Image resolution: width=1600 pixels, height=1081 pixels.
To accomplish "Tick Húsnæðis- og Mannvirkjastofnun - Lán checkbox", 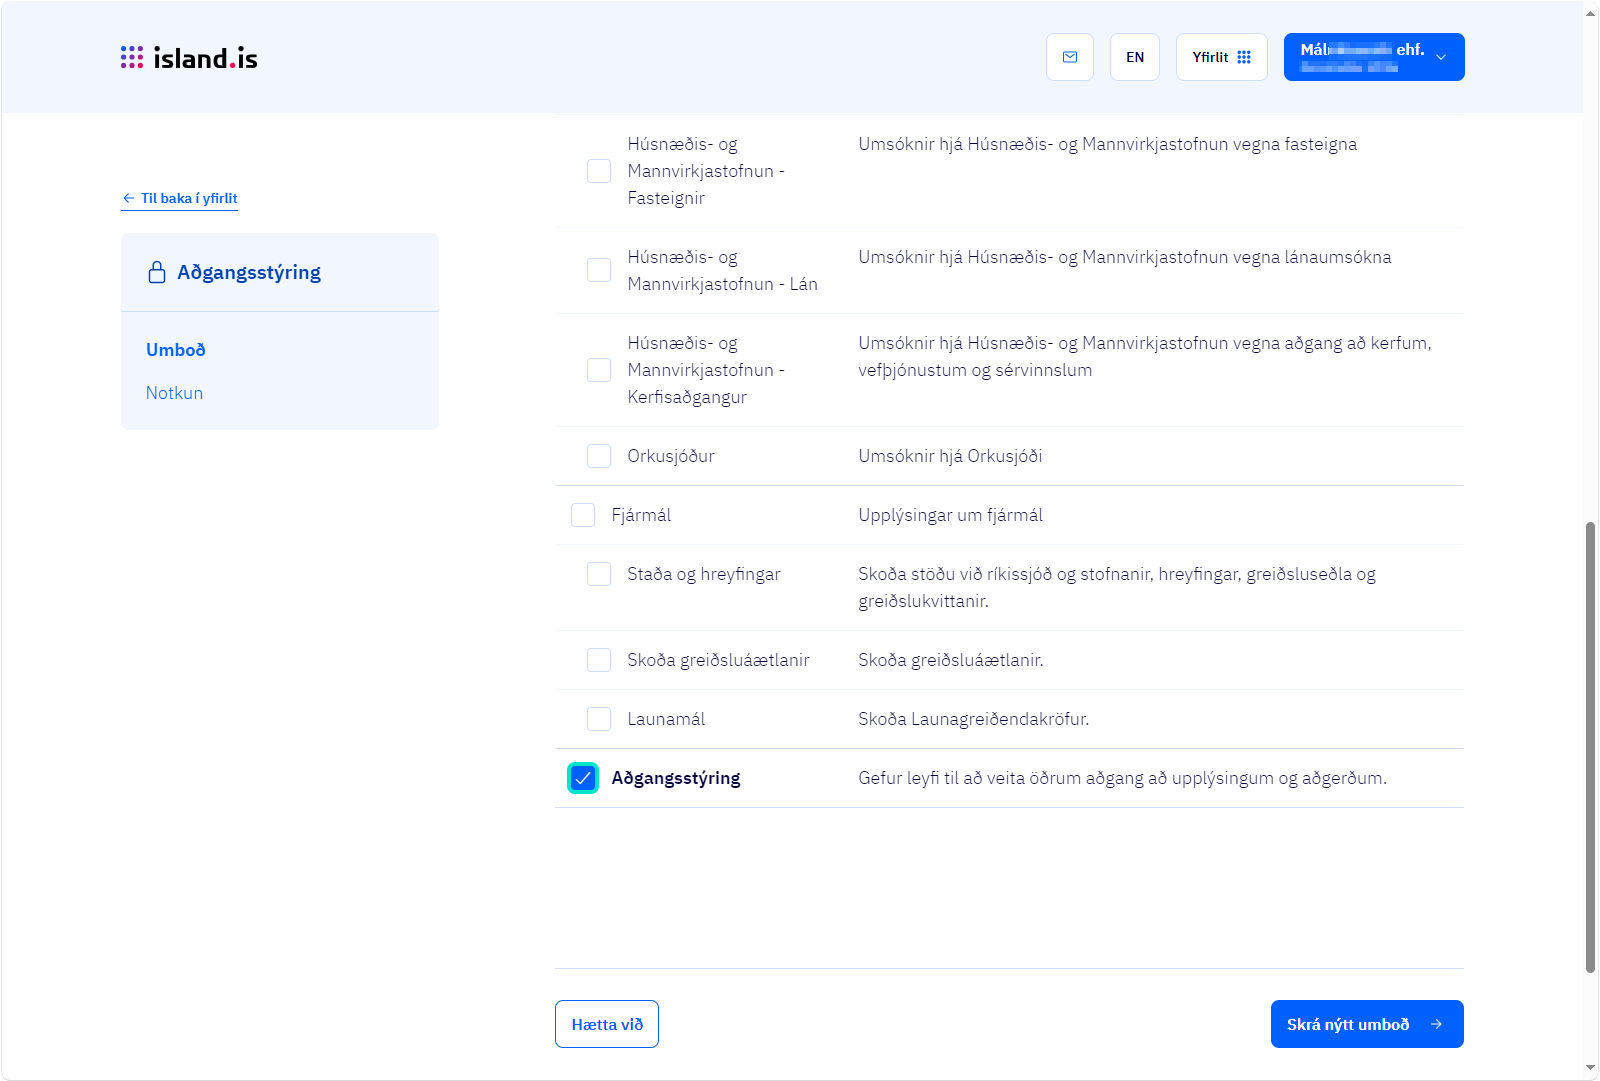I will coord(599,270).
